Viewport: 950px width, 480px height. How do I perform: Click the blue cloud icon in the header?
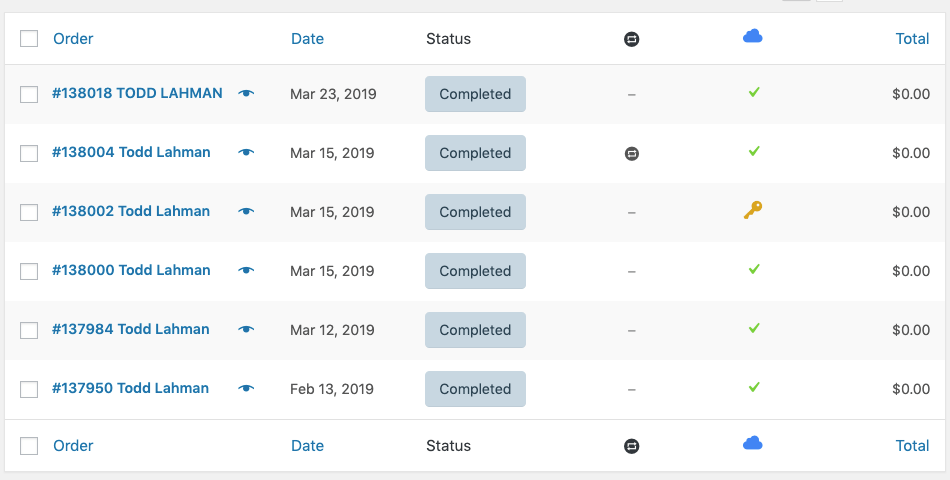pyautogui.click(x=753, y=37)
